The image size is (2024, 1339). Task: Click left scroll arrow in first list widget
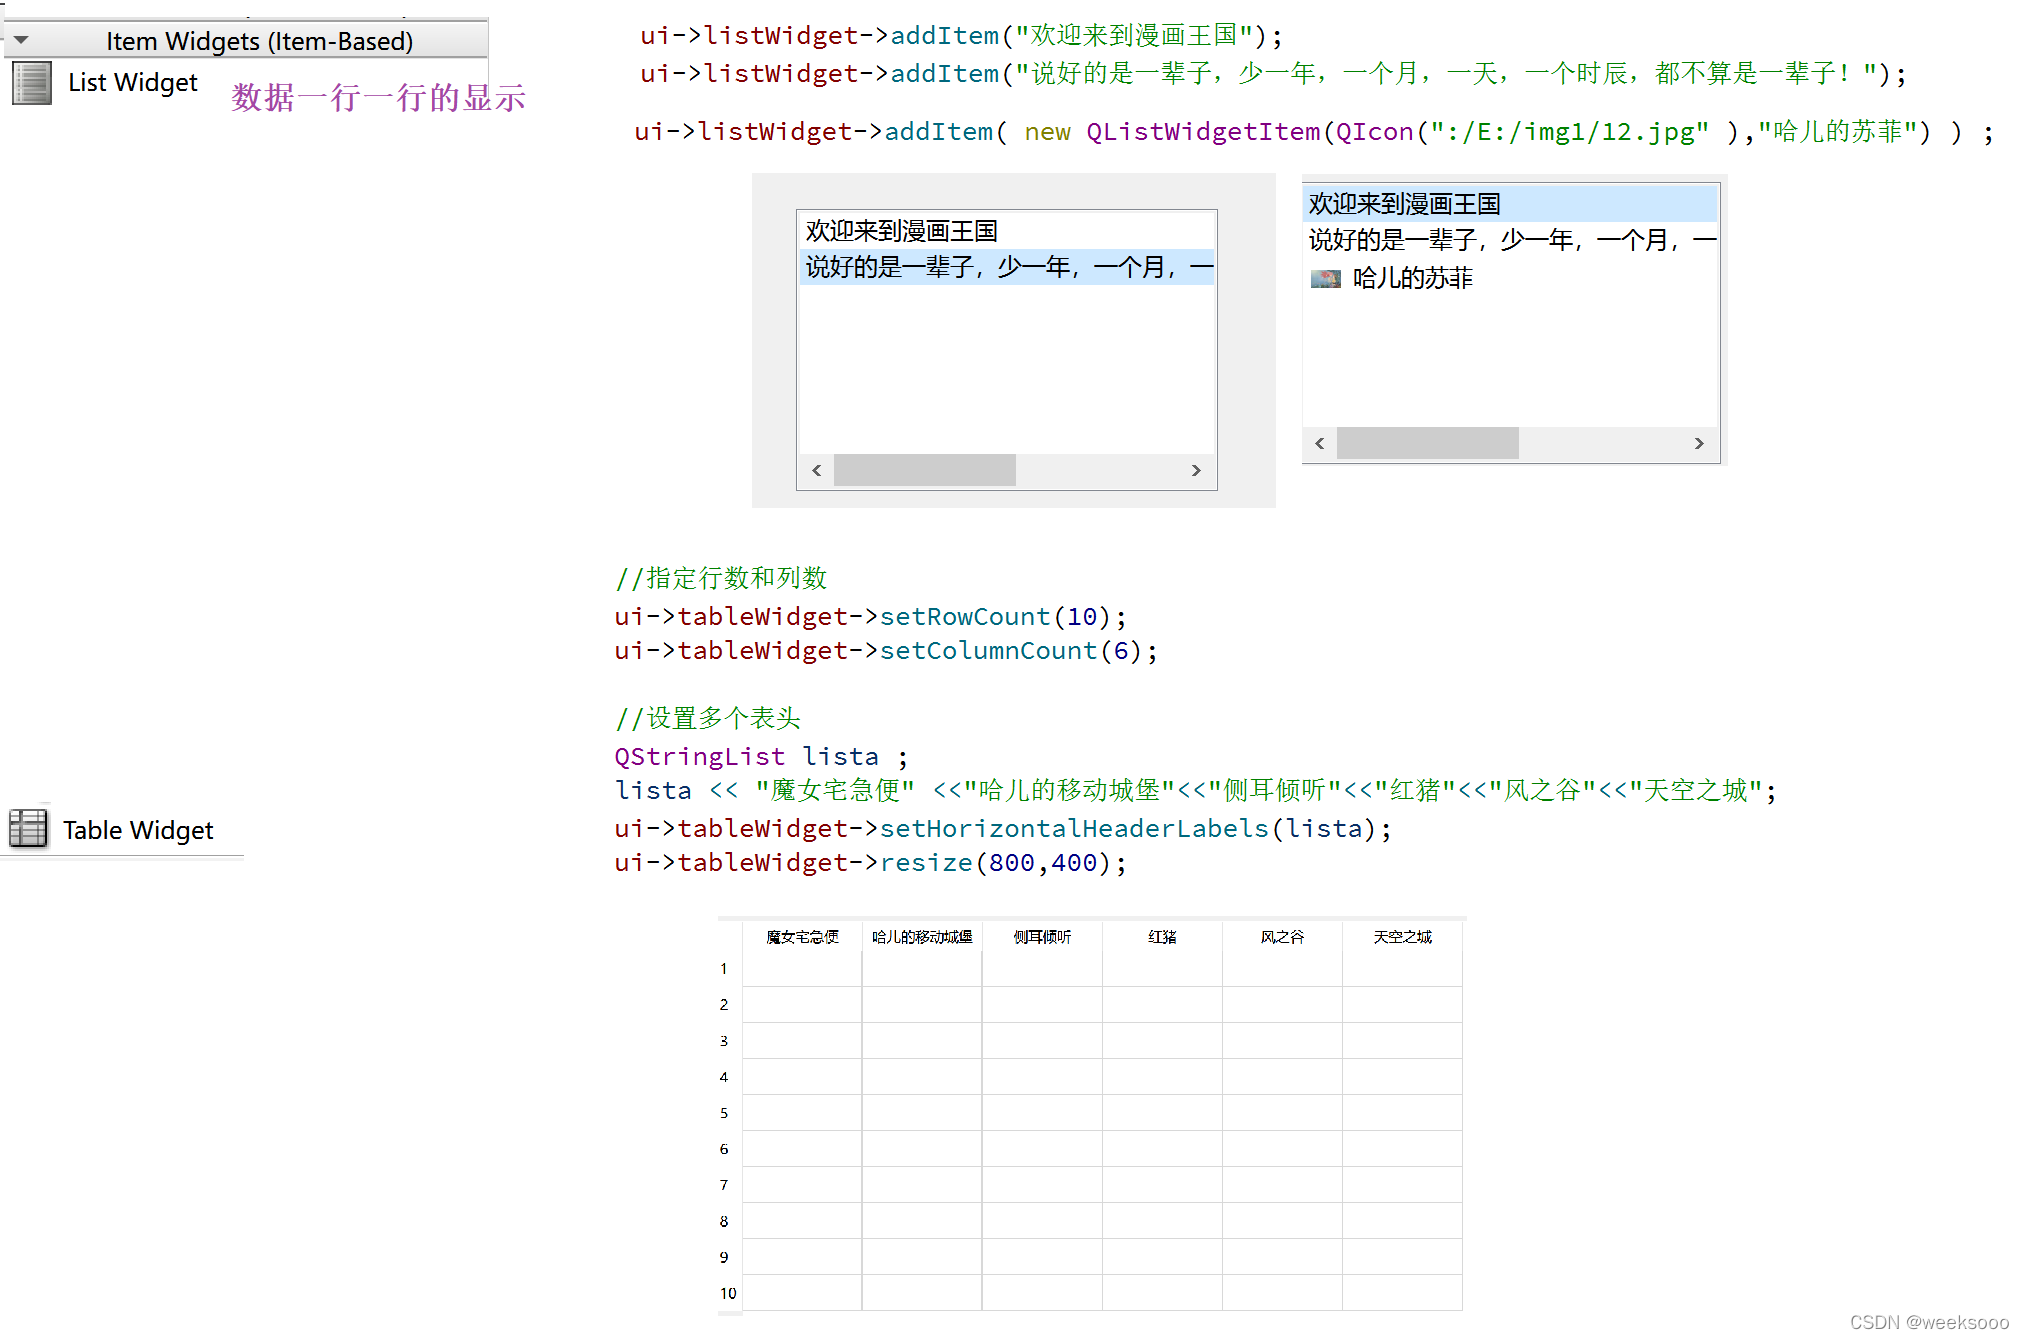(x=817, y=470)
